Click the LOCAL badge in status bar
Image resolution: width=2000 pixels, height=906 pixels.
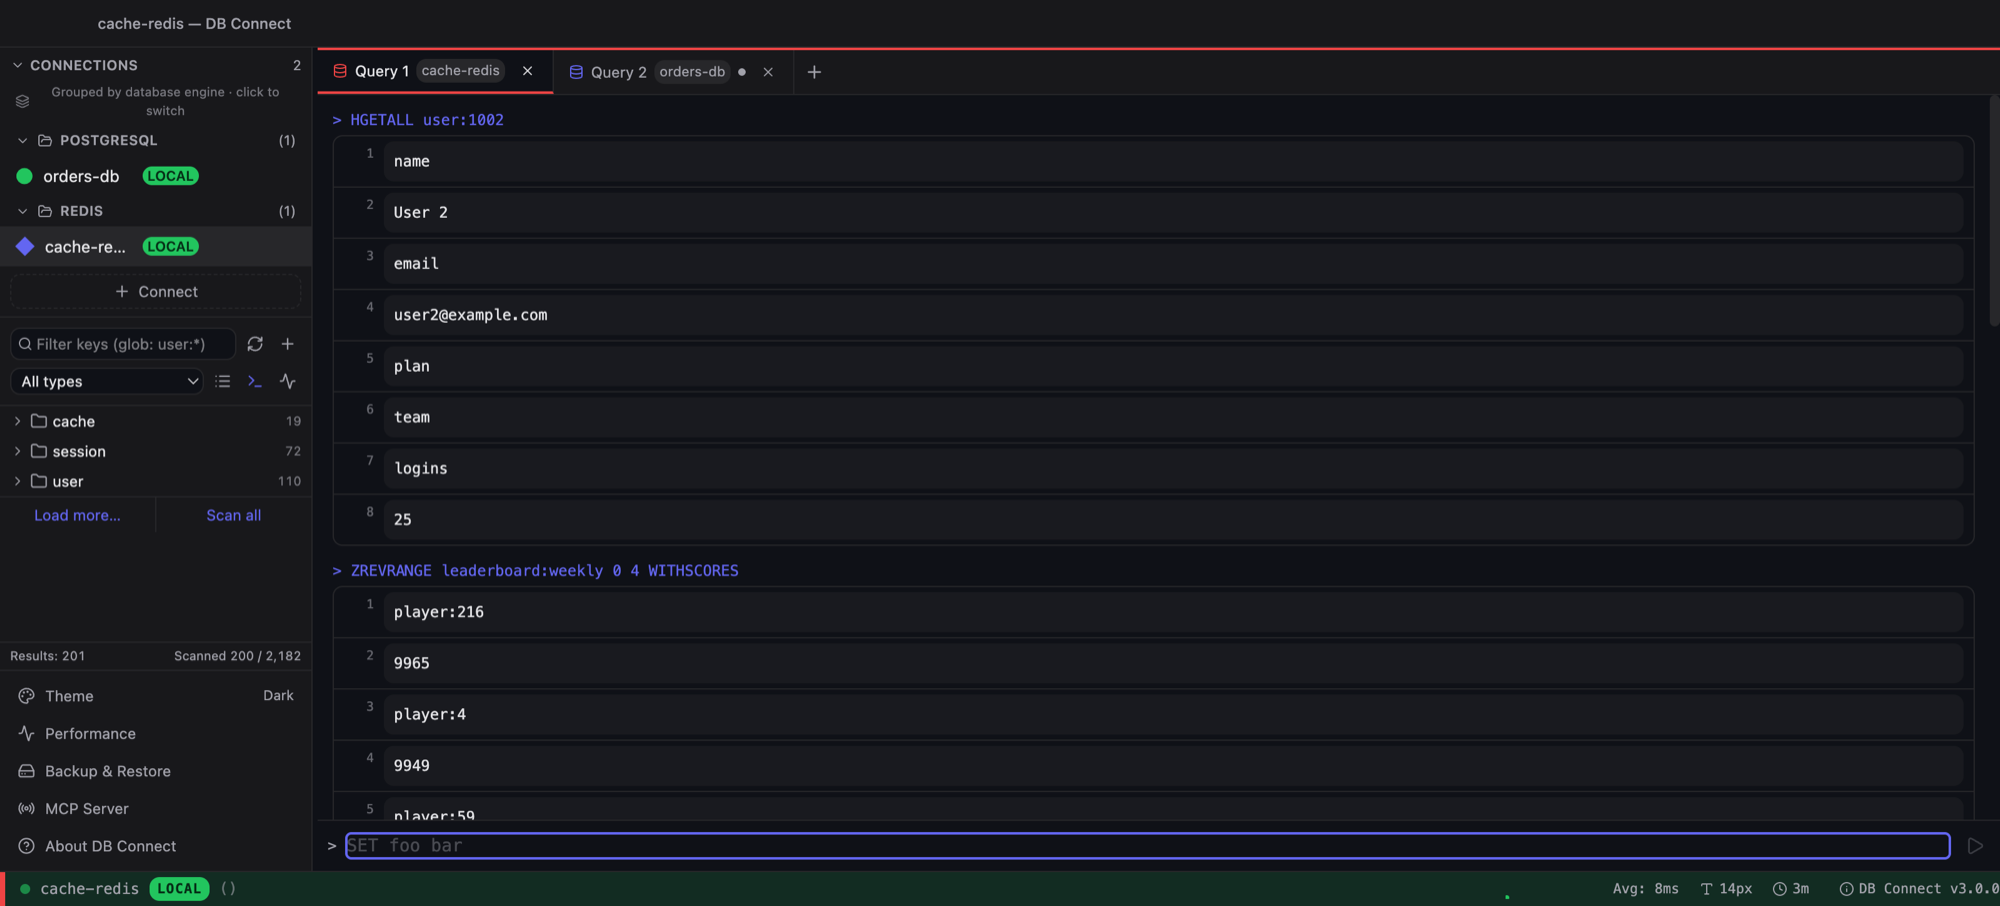point(179,888)
